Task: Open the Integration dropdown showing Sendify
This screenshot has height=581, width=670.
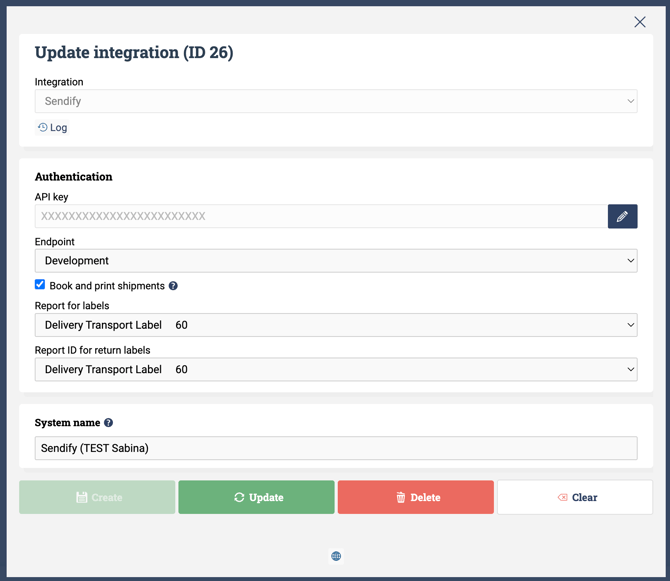Action: coord(336,101)
